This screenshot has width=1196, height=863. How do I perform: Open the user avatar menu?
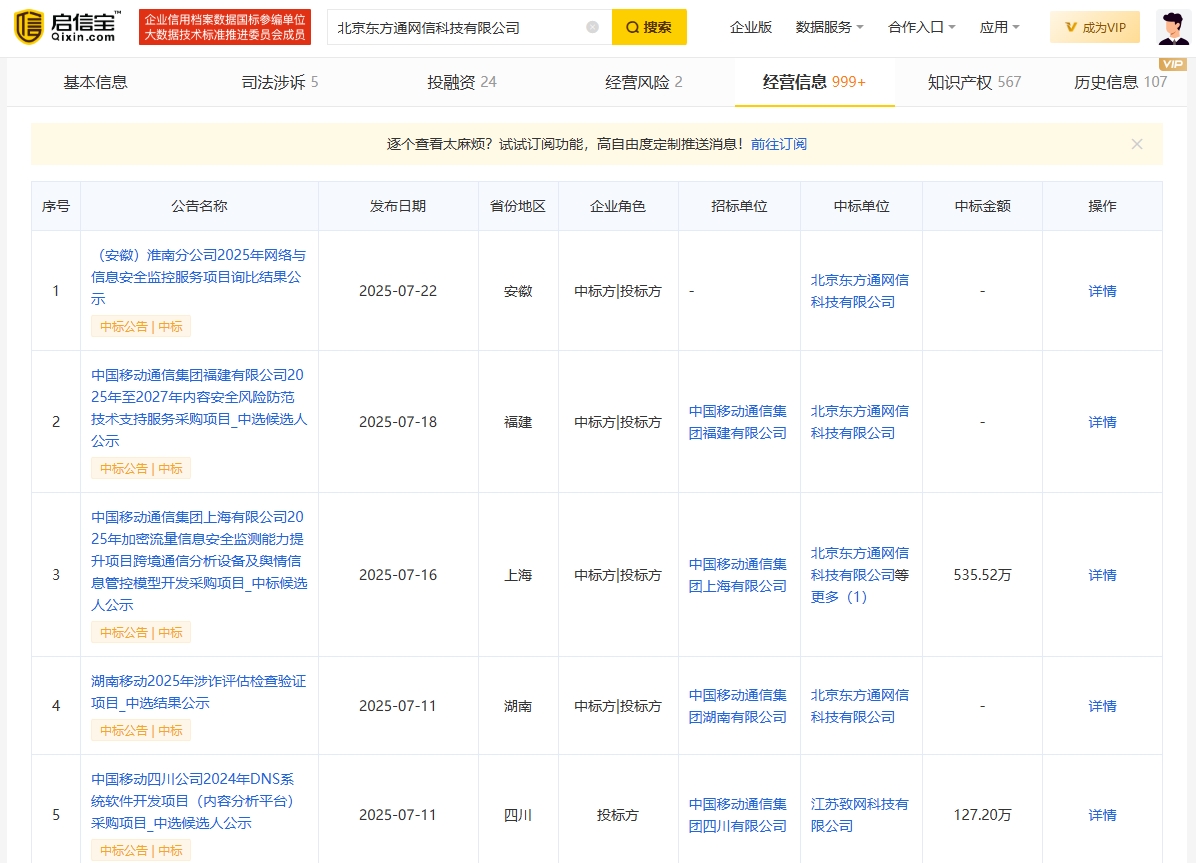pos(1172,27)
